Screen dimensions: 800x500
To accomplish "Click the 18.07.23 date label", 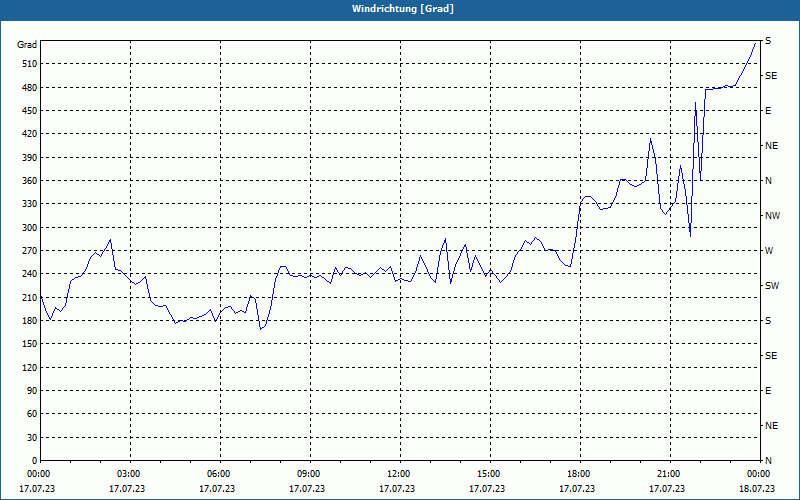I will 757,489.
